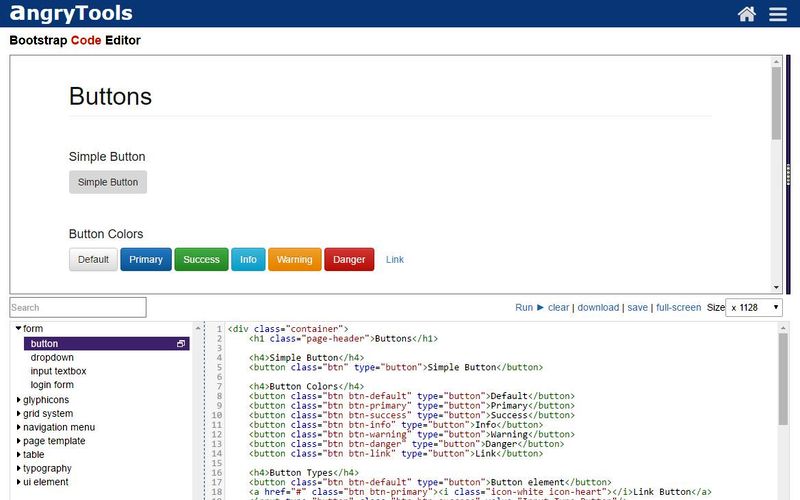This screenshot has width=800, height=500.
Task: Select the login form item
Action: click(x=52, y=385)
